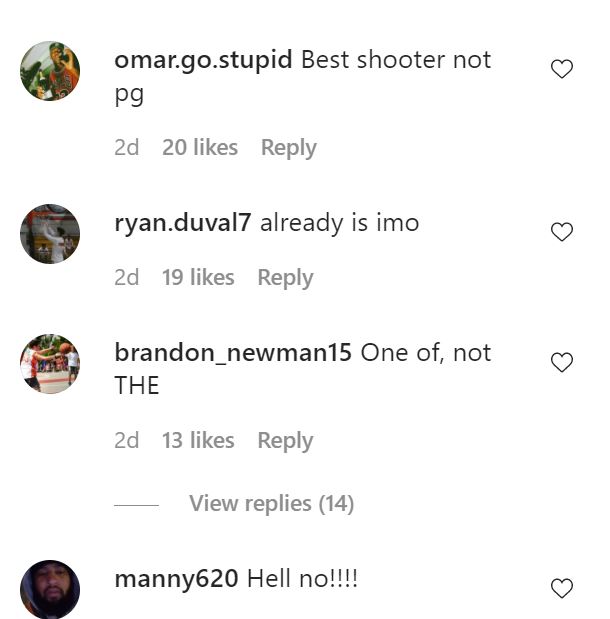View the 13 likes list

(x=198, y=440)
